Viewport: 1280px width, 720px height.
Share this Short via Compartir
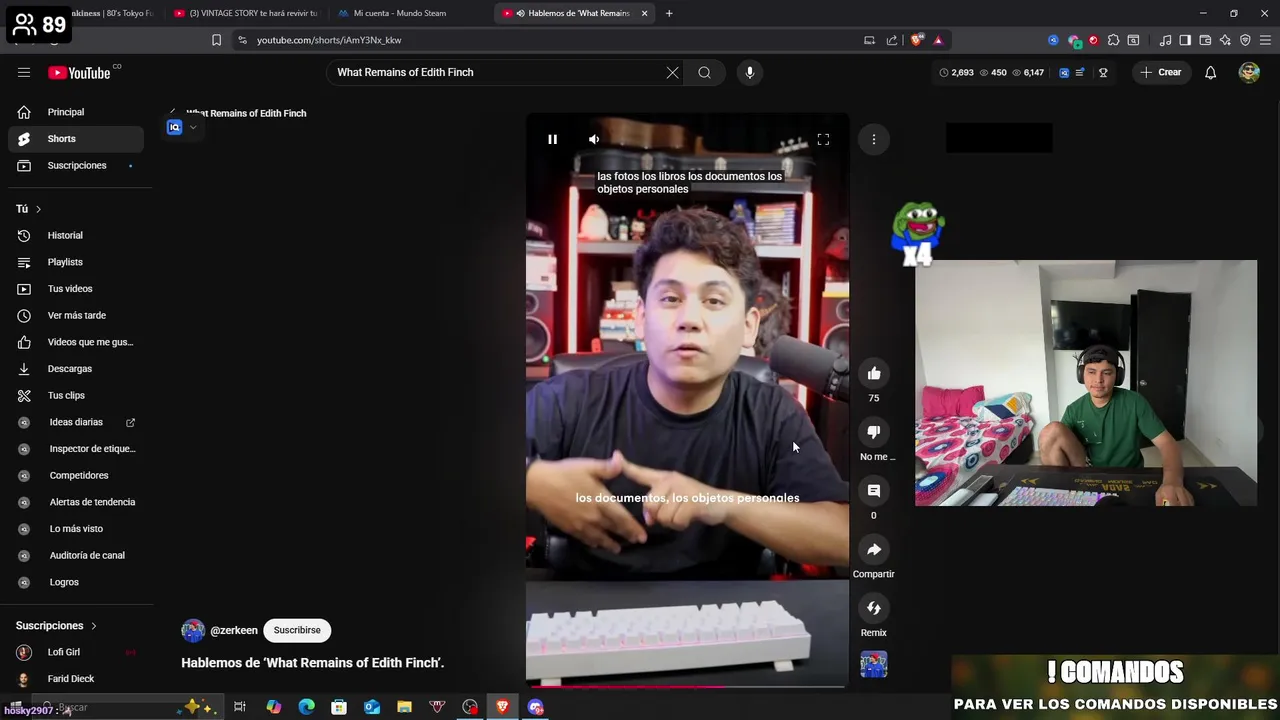(x=874, y=549)
